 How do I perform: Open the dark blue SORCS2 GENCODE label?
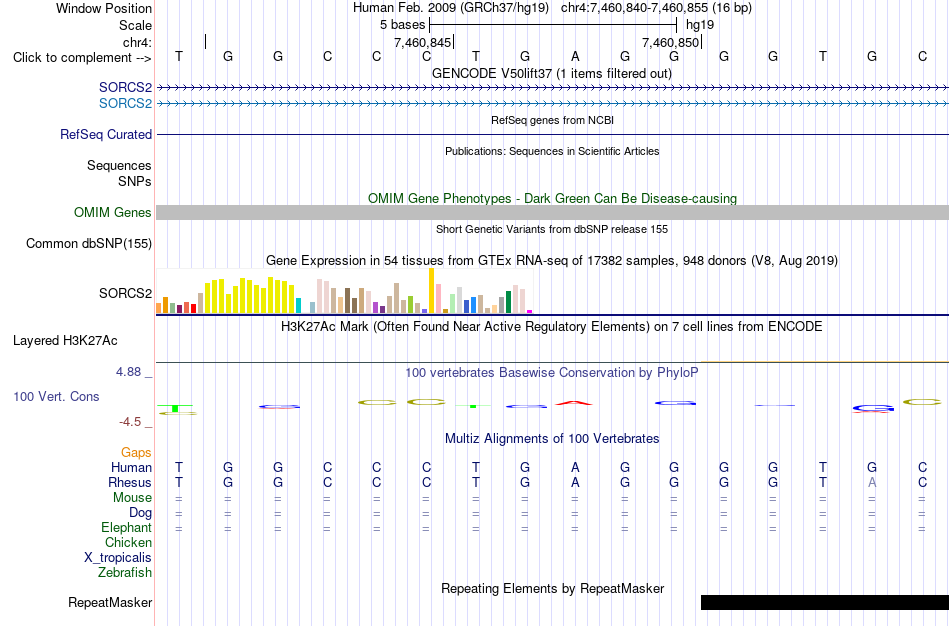coord(125,88)
